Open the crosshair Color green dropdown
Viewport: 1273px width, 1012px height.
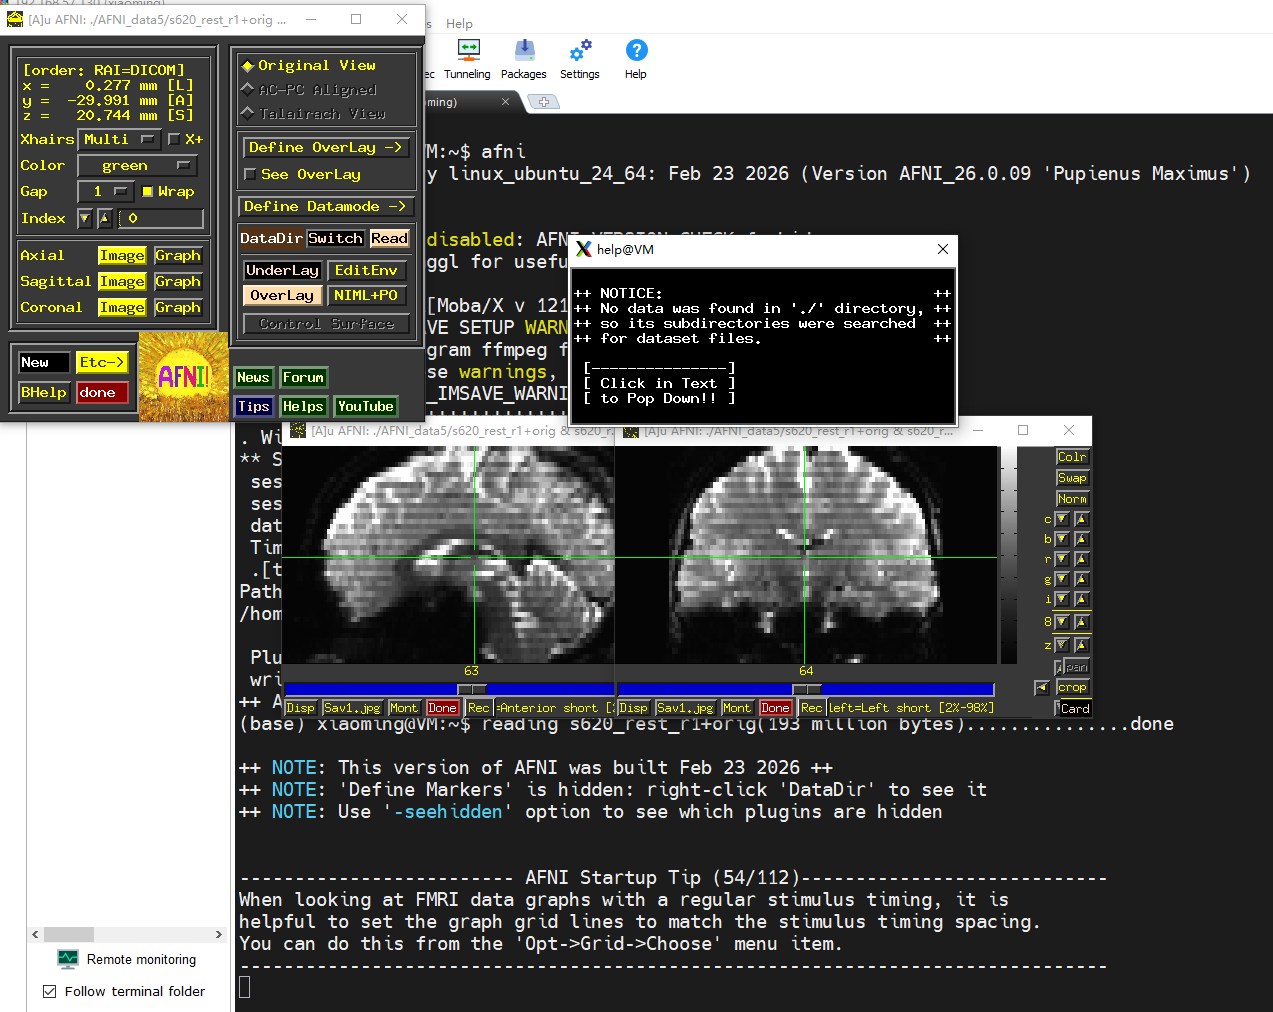coord(138,166)
